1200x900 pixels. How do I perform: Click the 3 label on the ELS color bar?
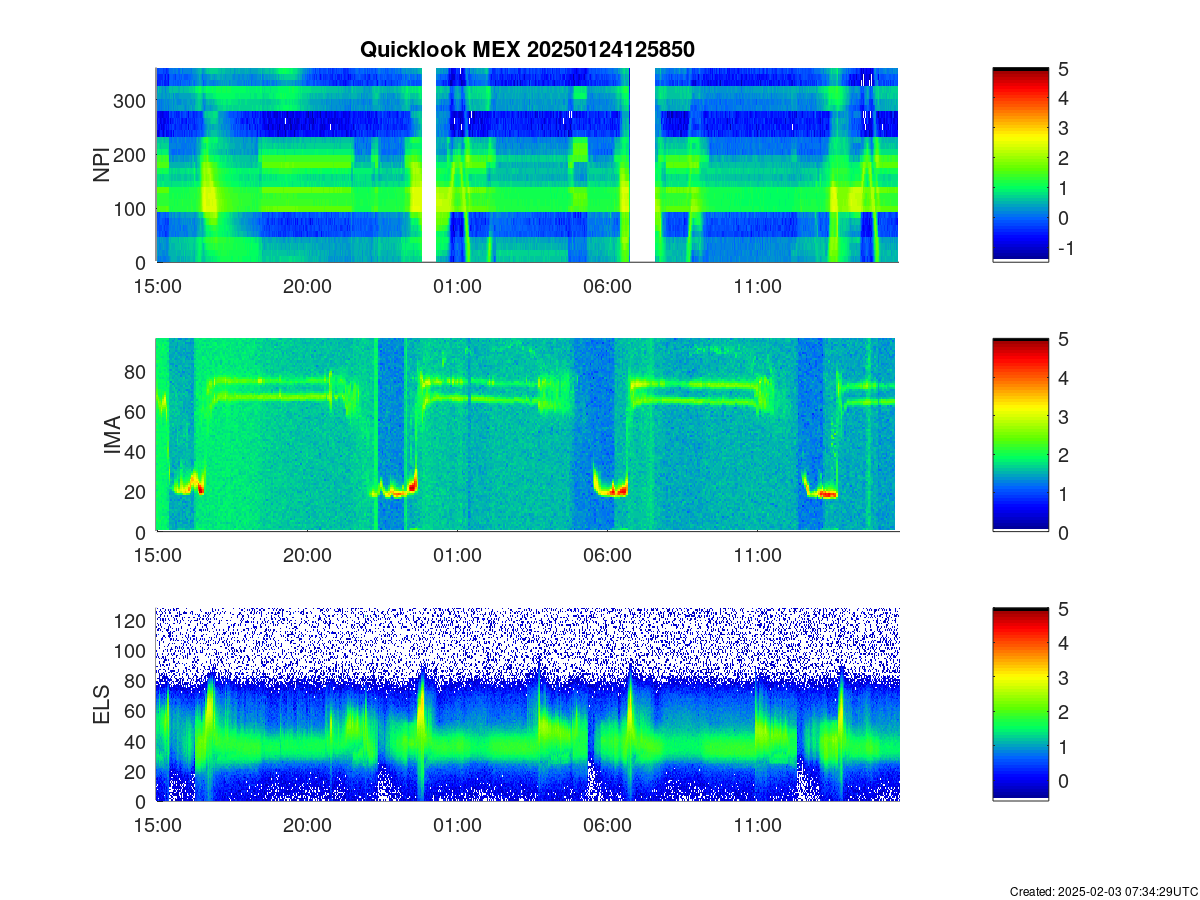click(x=1064, y=678)
